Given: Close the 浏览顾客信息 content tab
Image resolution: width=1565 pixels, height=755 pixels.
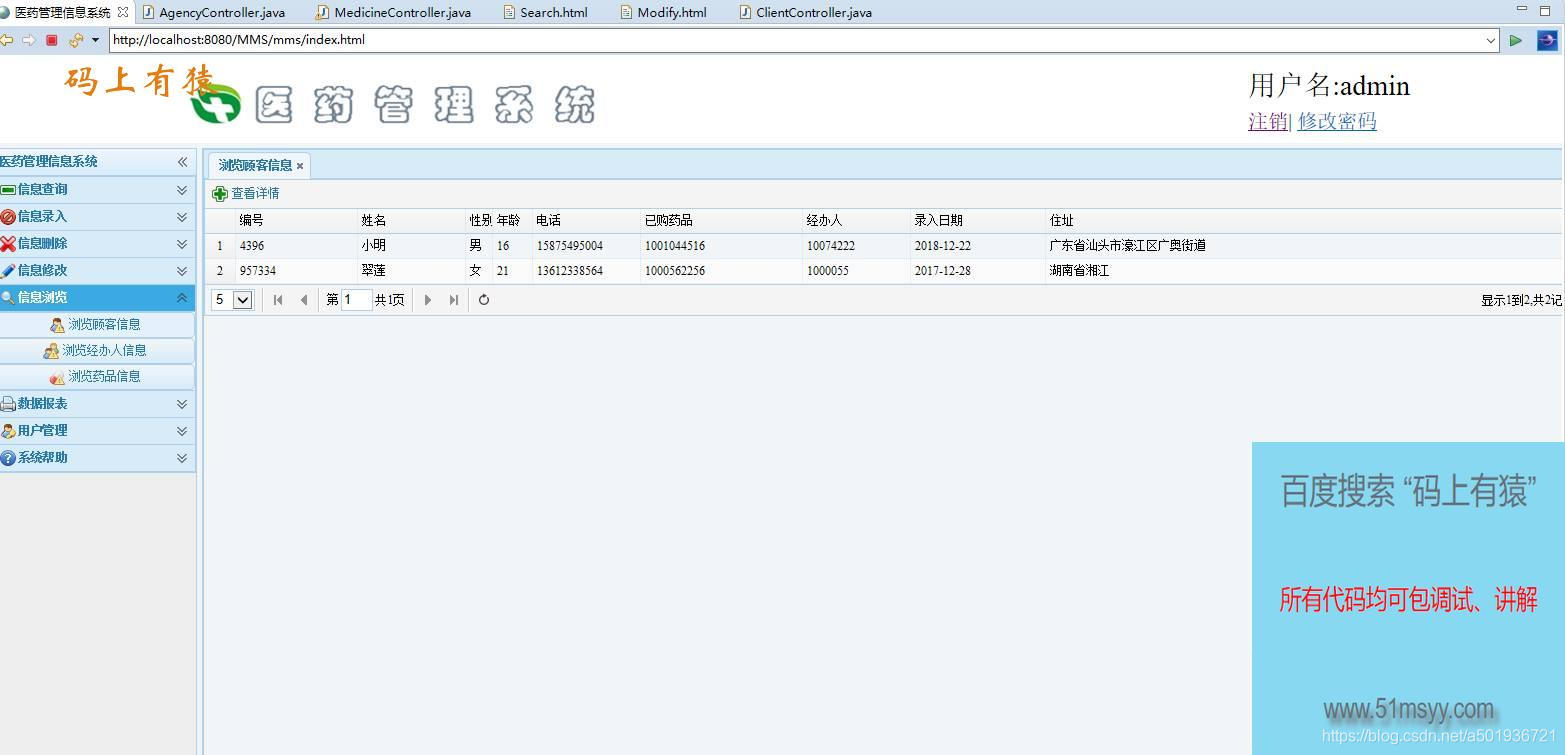Looking at the screenshot, I should (300, 166).
